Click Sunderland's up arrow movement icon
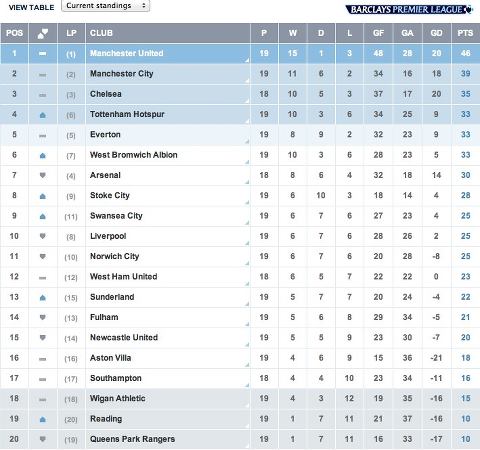Image resolution: width=480 pixels, height=450 pixels. pos(43,297)
